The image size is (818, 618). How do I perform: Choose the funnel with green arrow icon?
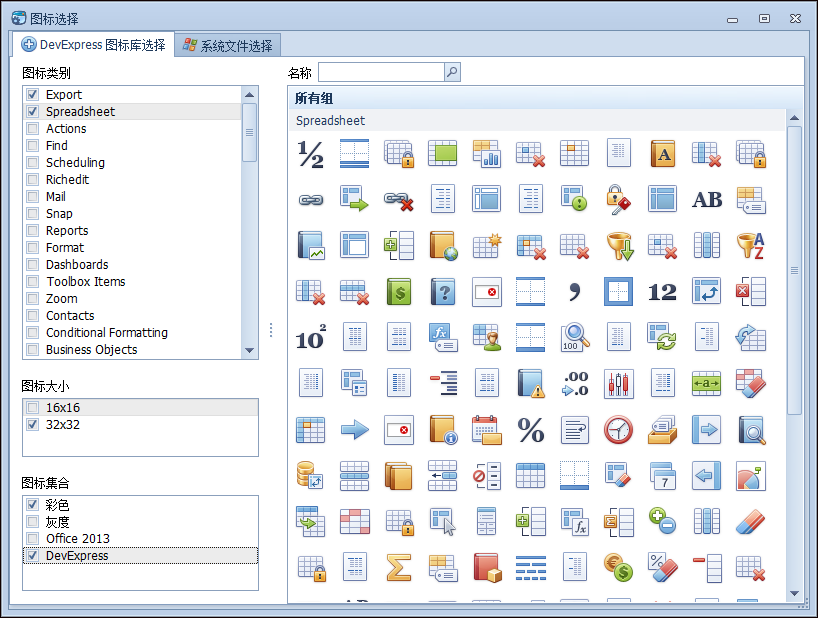(x=619, y=246)
